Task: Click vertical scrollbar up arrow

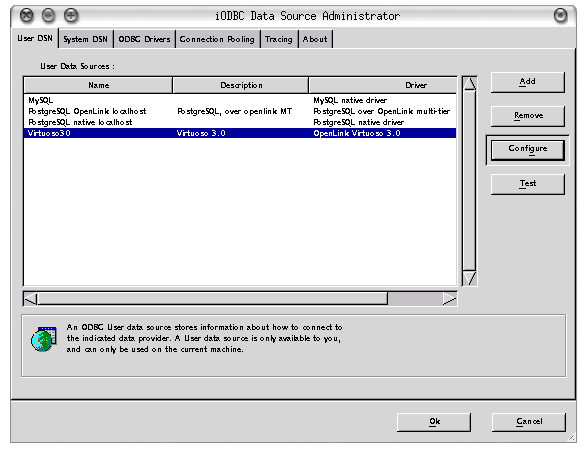Action: pyautogui.click(x=469, y=84)
